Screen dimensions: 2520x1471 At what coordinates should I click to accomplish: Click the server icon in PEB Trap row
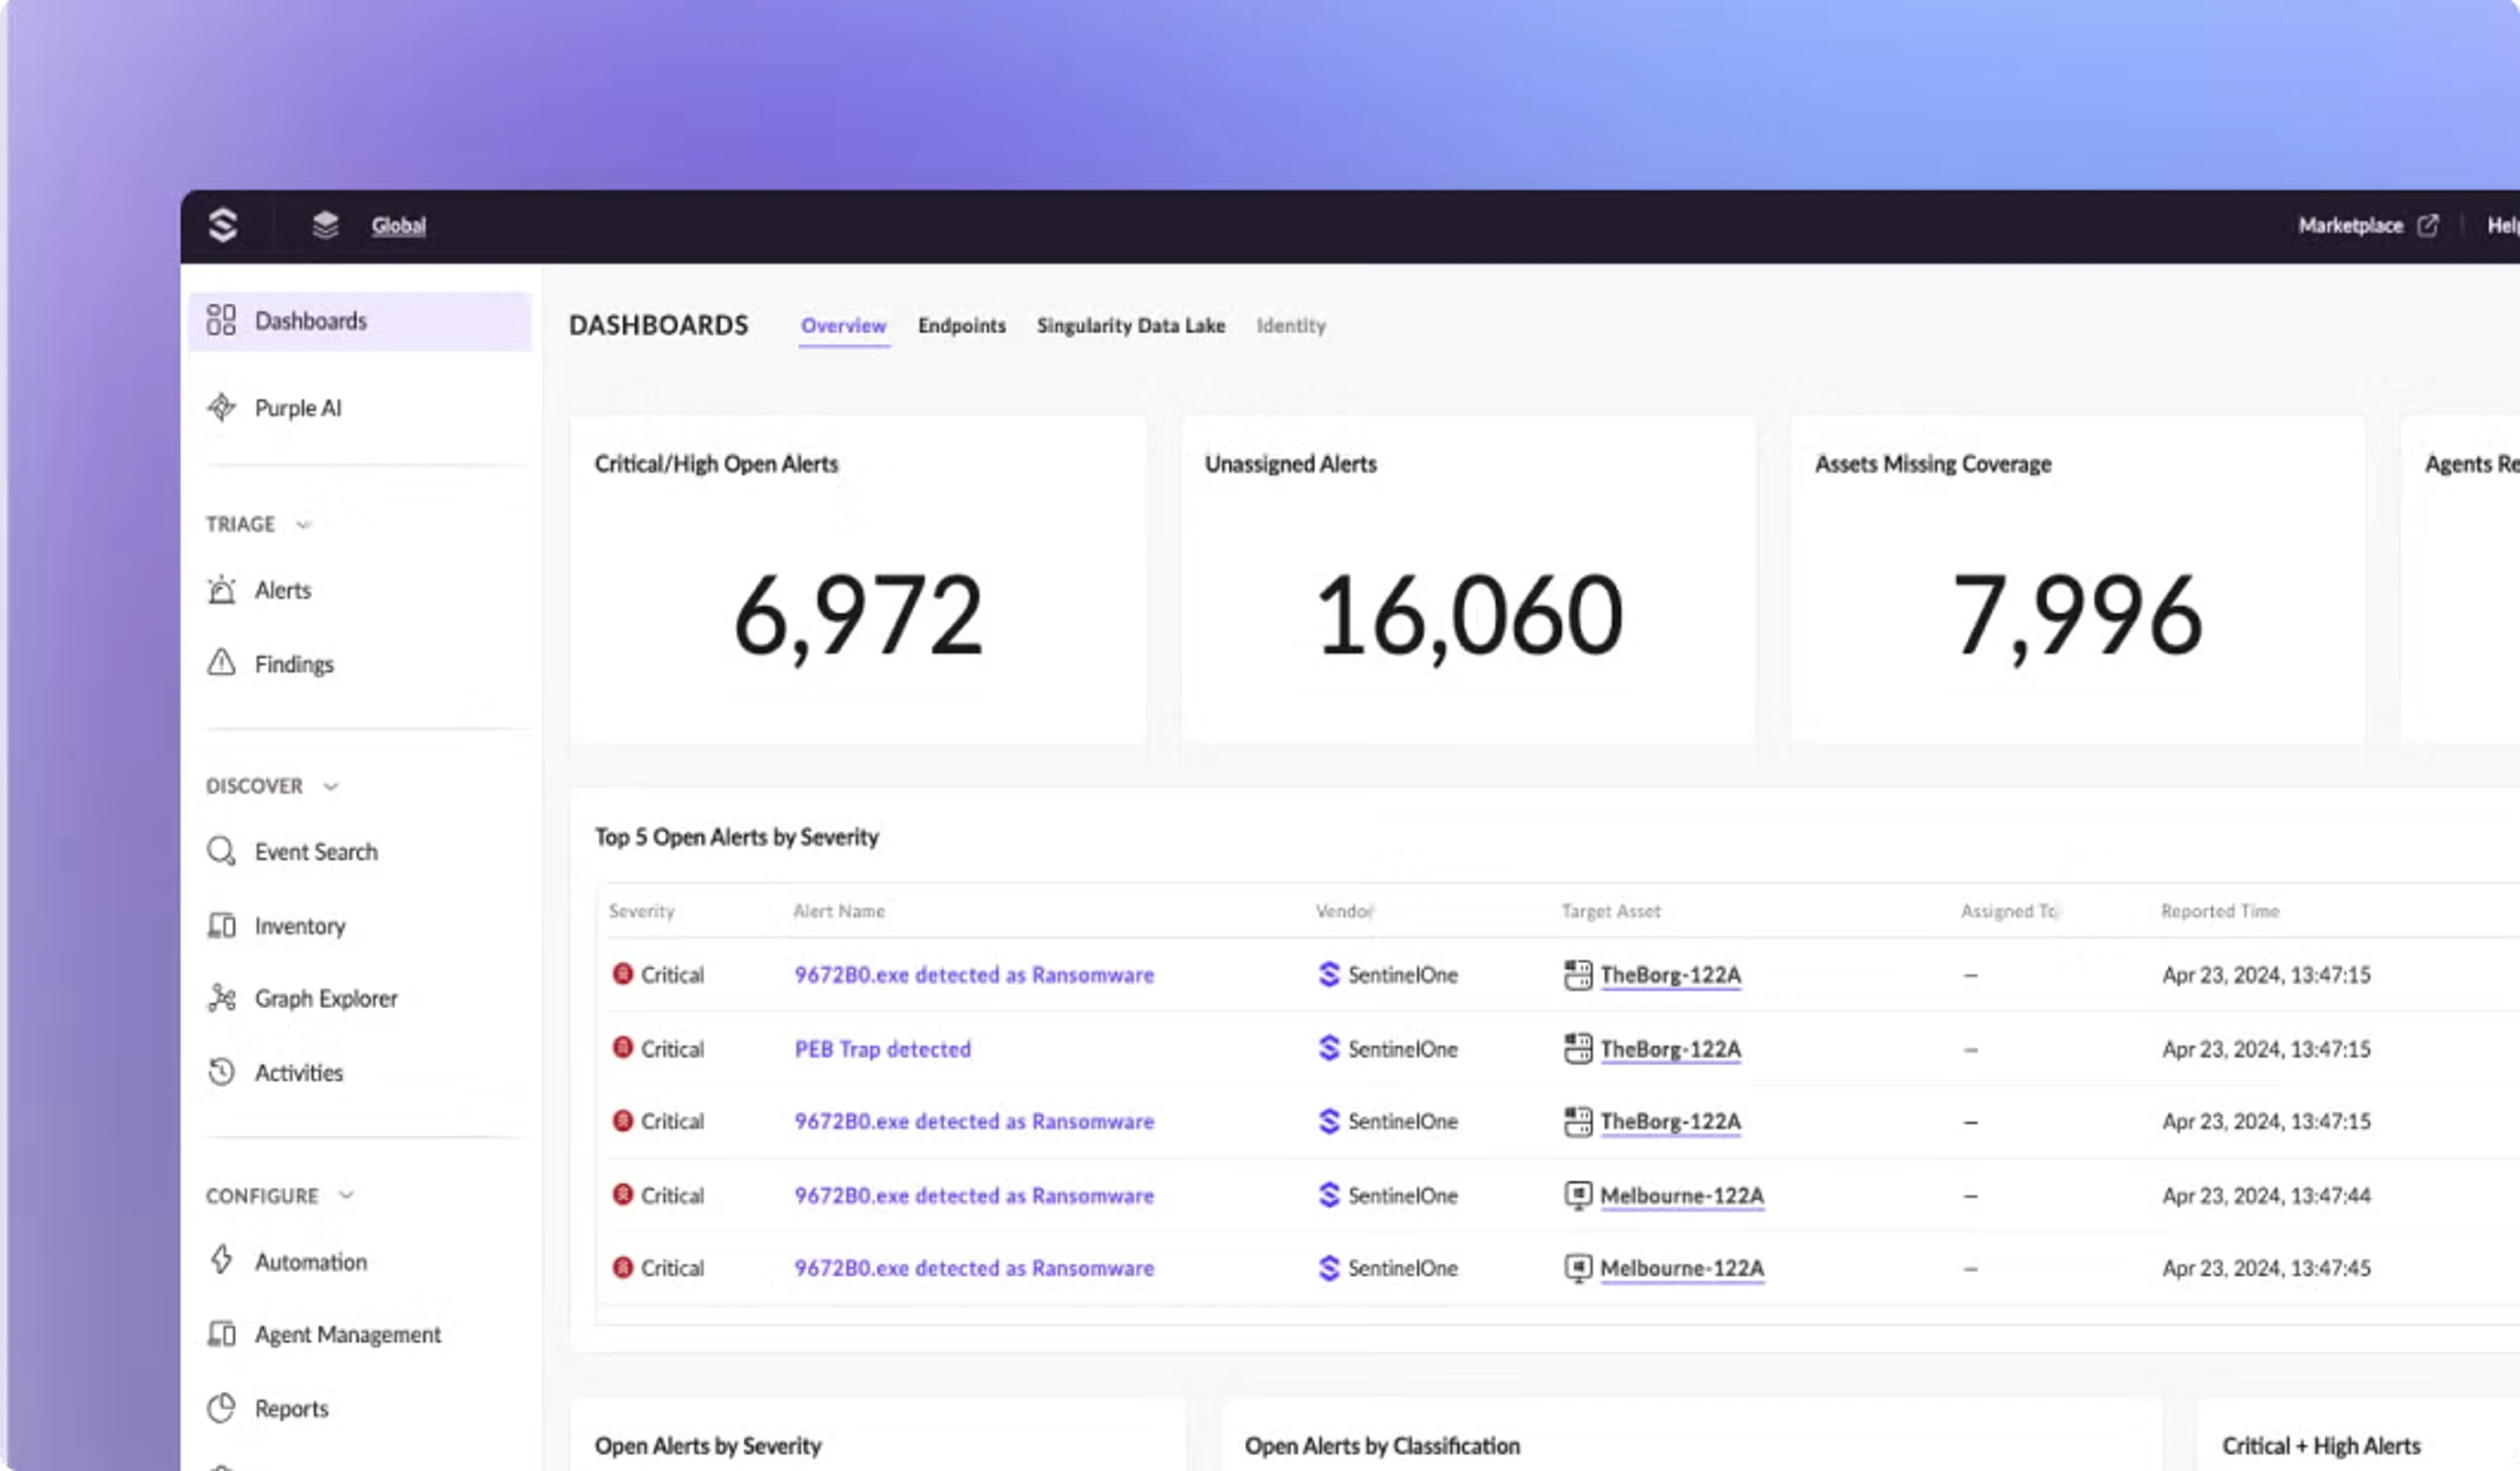(1578, 1049)
